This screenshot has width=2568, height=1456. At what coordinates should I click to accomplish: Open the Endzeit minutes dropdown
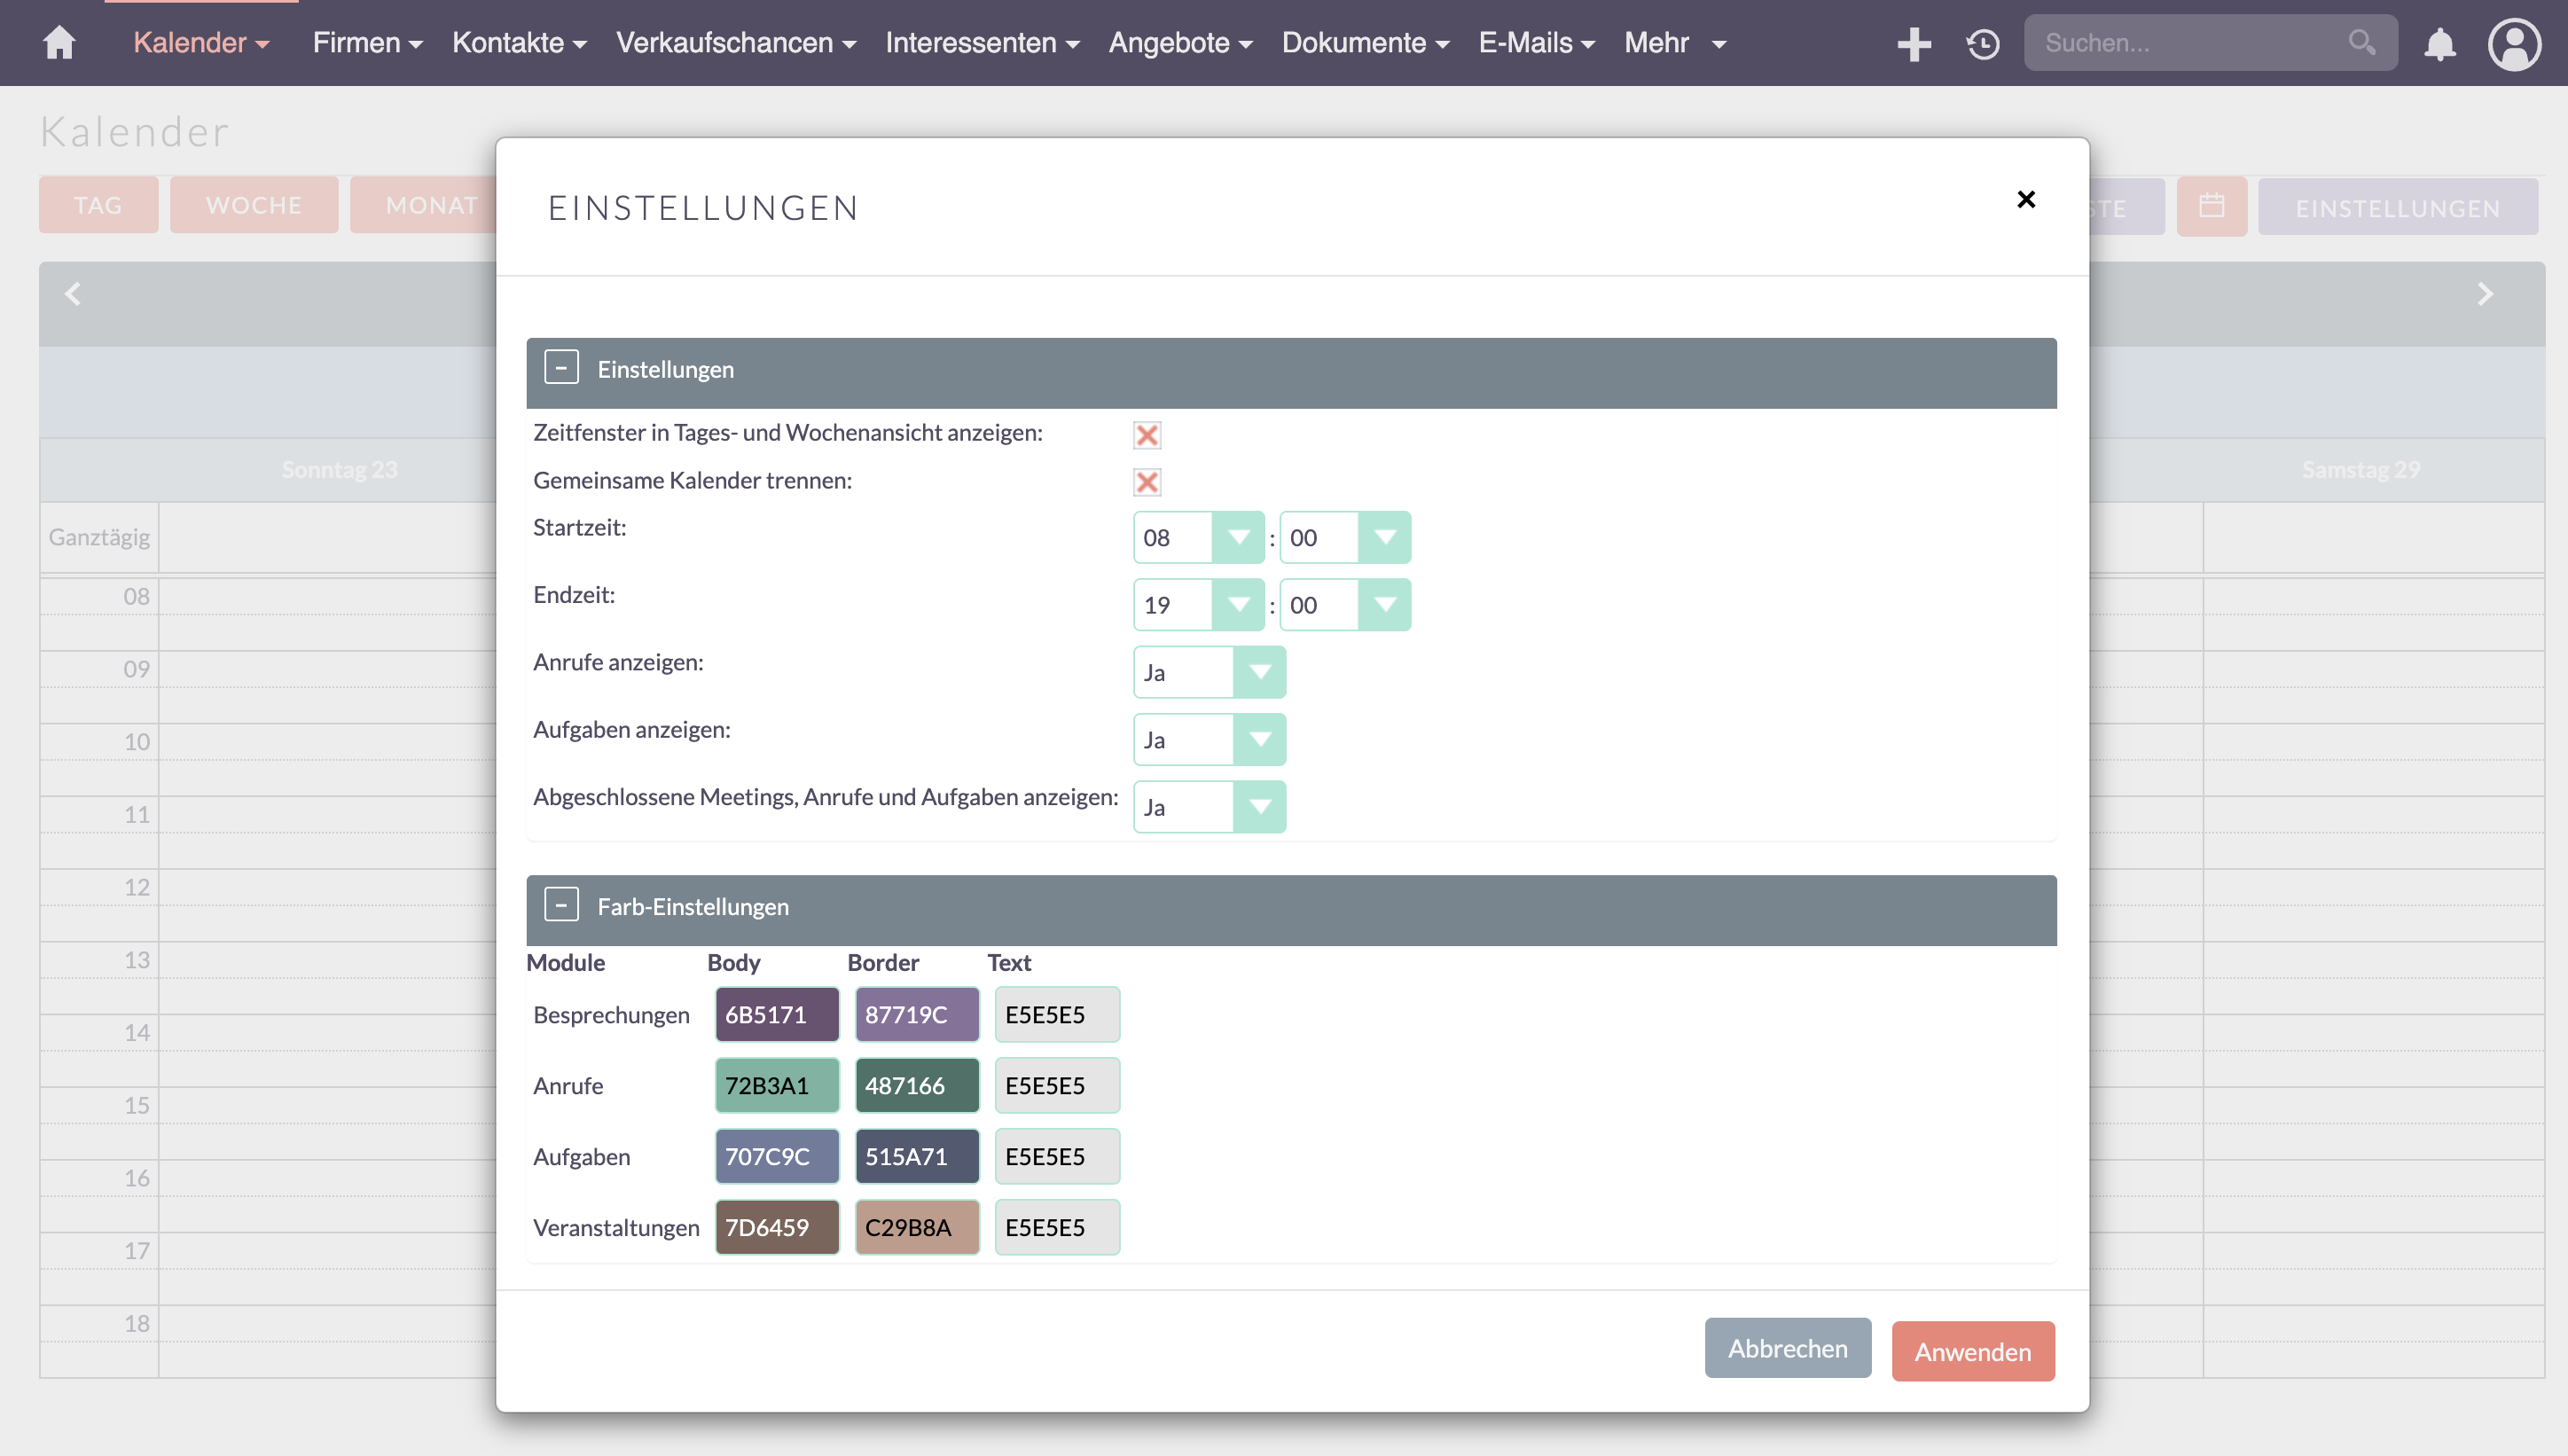coord(1345,605)
